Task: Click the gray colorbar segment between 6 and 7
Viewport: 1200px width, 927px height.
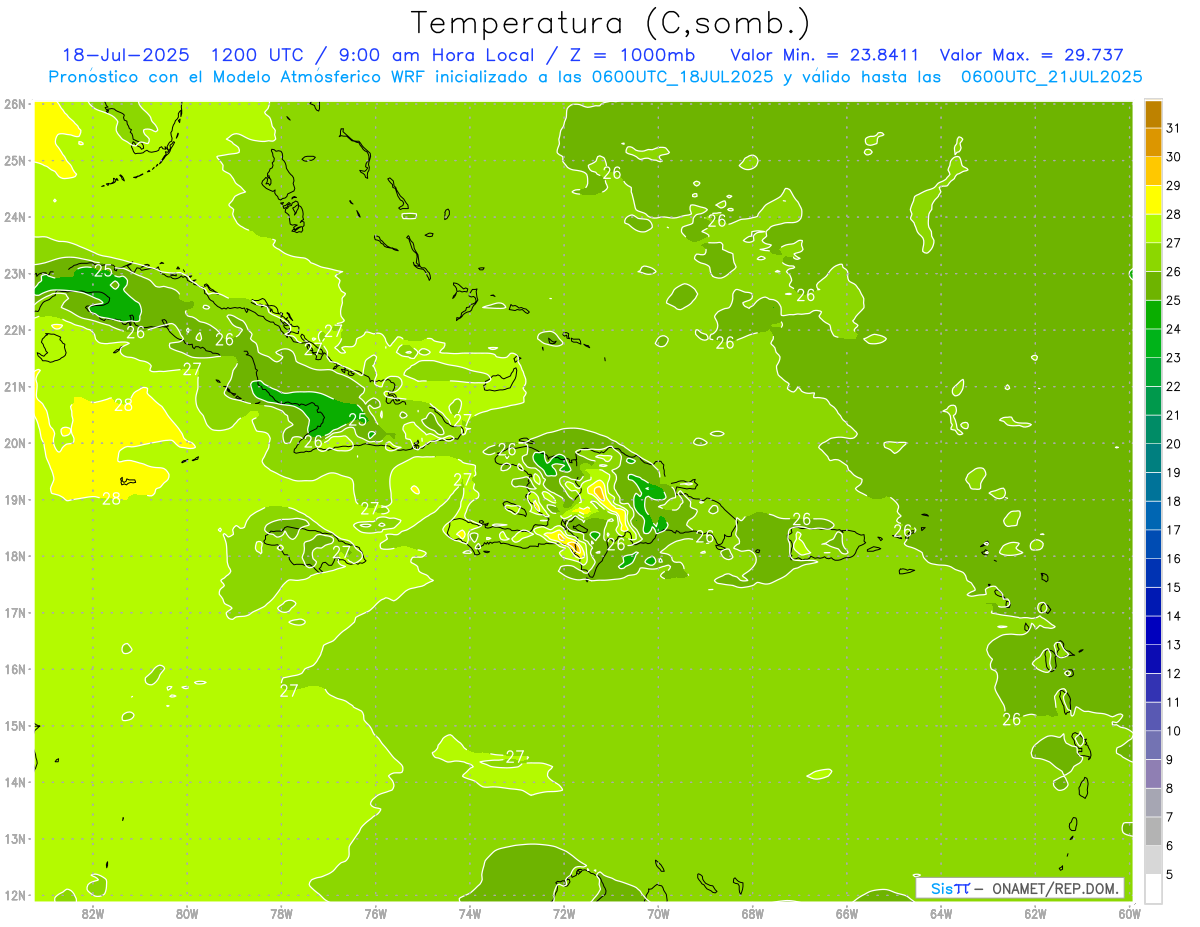Action: tap(1153, 831)
